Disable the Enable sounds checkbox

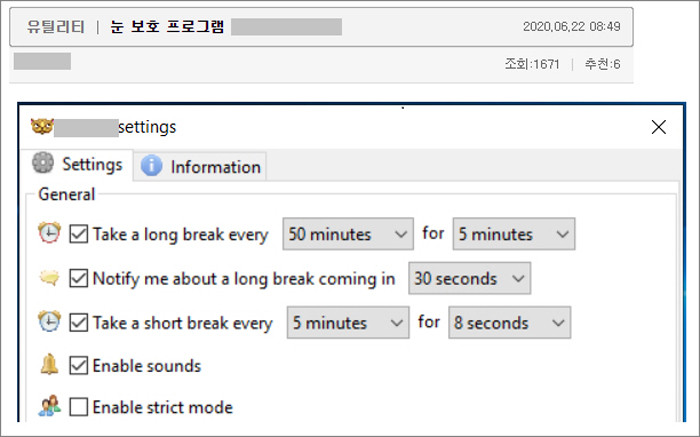pos(79,366)
